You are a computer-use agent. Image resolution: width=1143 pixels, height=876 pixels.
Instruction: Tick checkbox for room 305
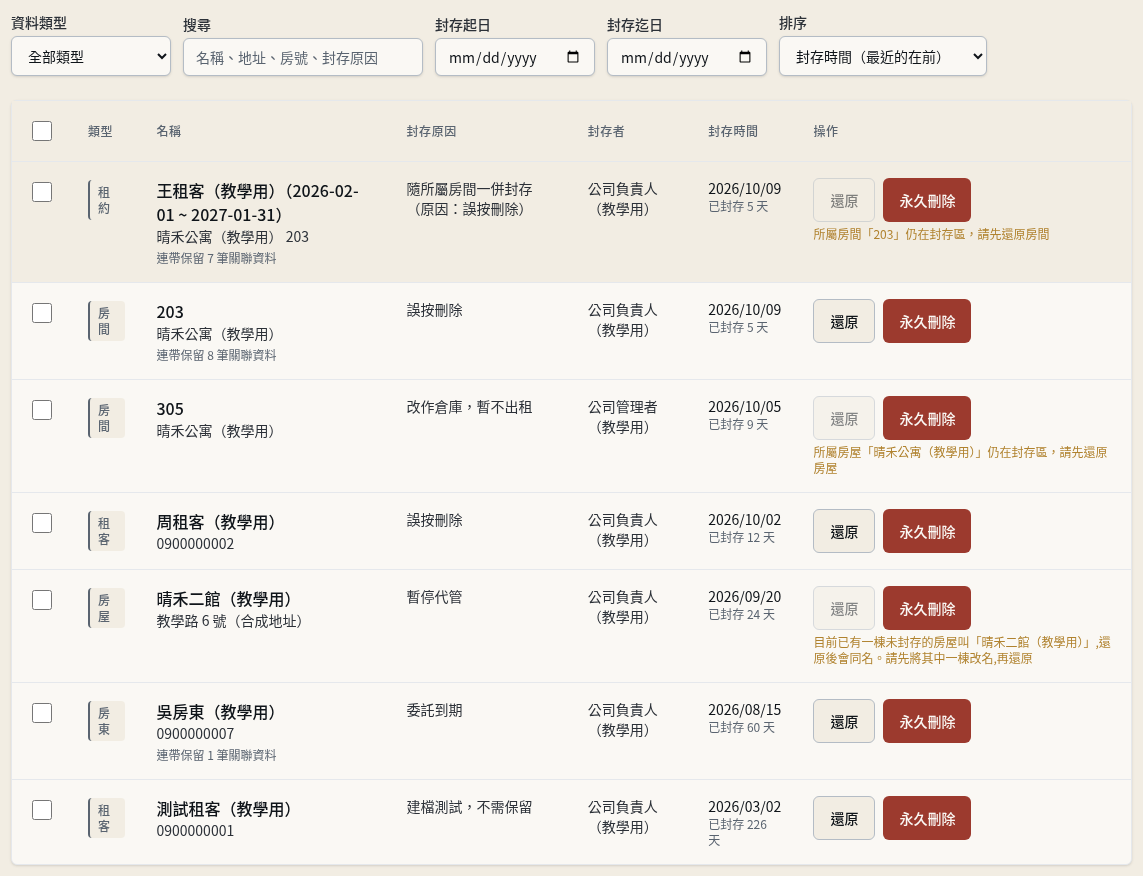point(42,410)
